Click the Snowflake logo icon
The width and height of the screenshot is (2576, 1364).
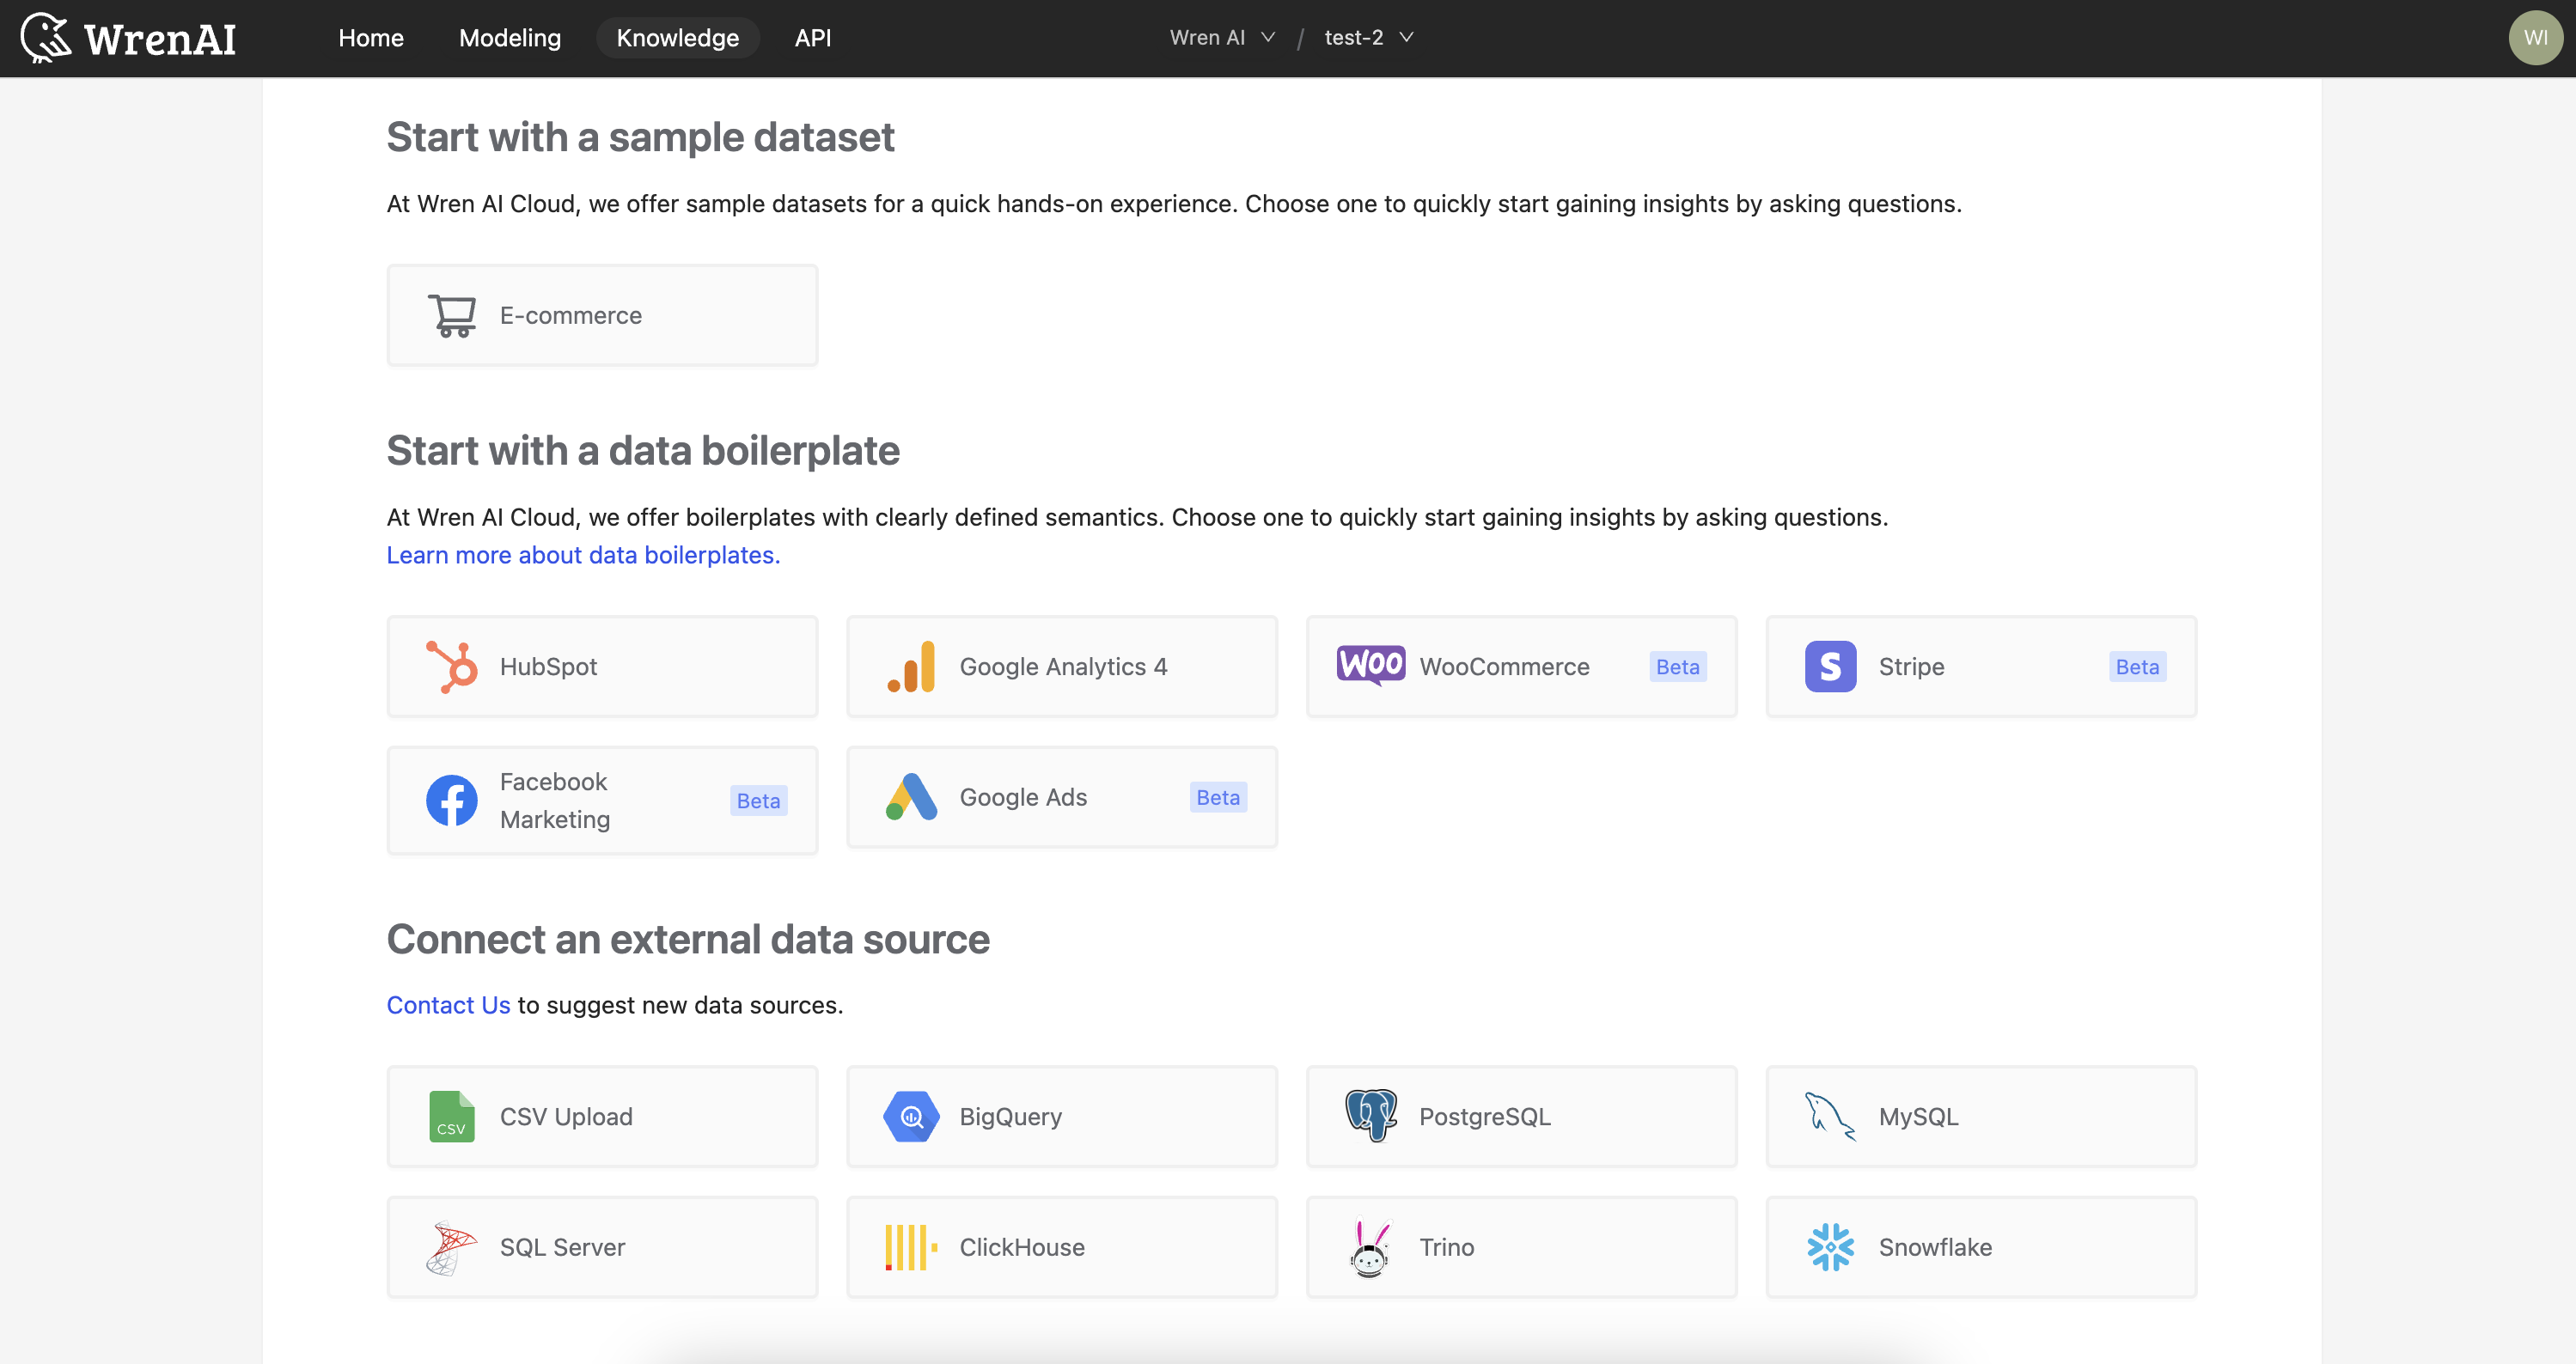click(1830, 1248)
